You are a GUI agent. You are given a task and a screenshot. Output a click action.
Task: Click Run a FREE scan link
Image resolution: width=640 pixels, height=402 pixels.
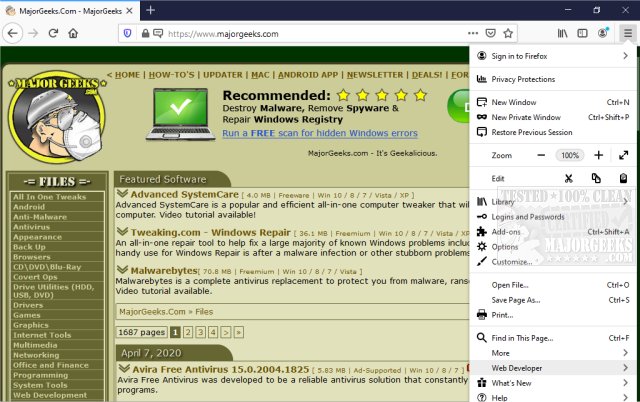pyautogui.click(x=320, y=133)
